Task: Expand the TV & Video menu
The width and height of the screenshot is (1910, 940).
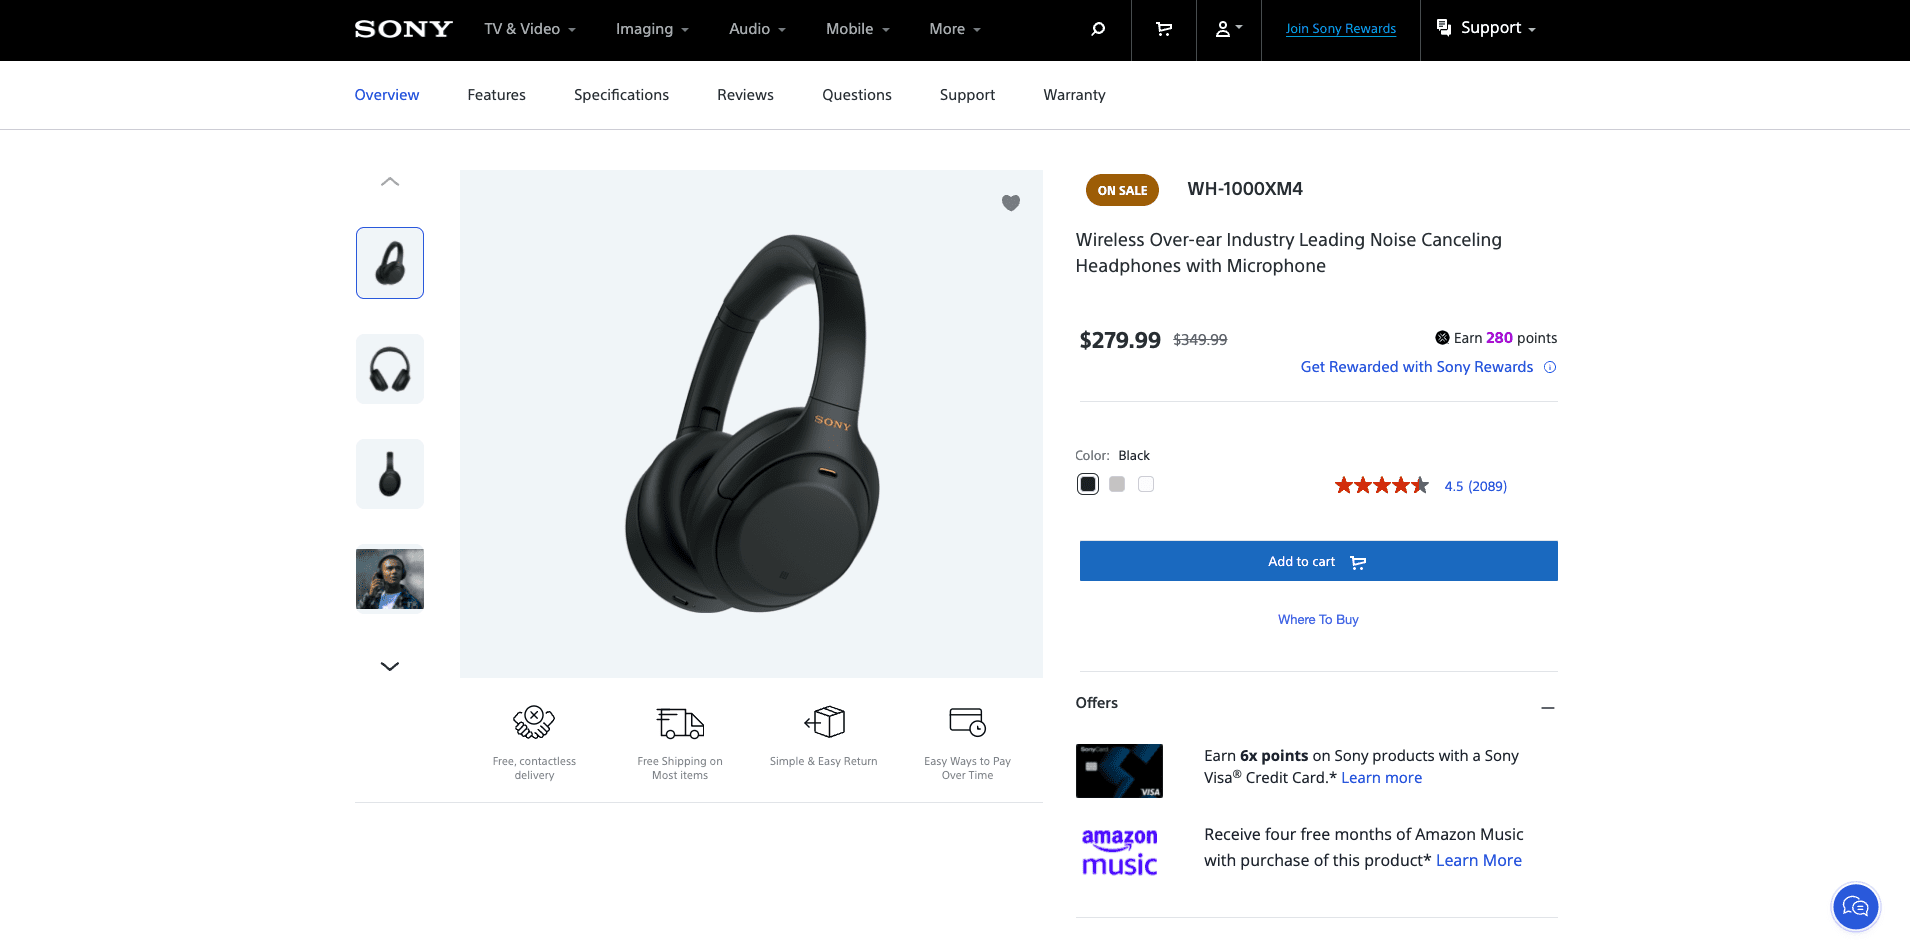Action: click(x=530, y=29)
